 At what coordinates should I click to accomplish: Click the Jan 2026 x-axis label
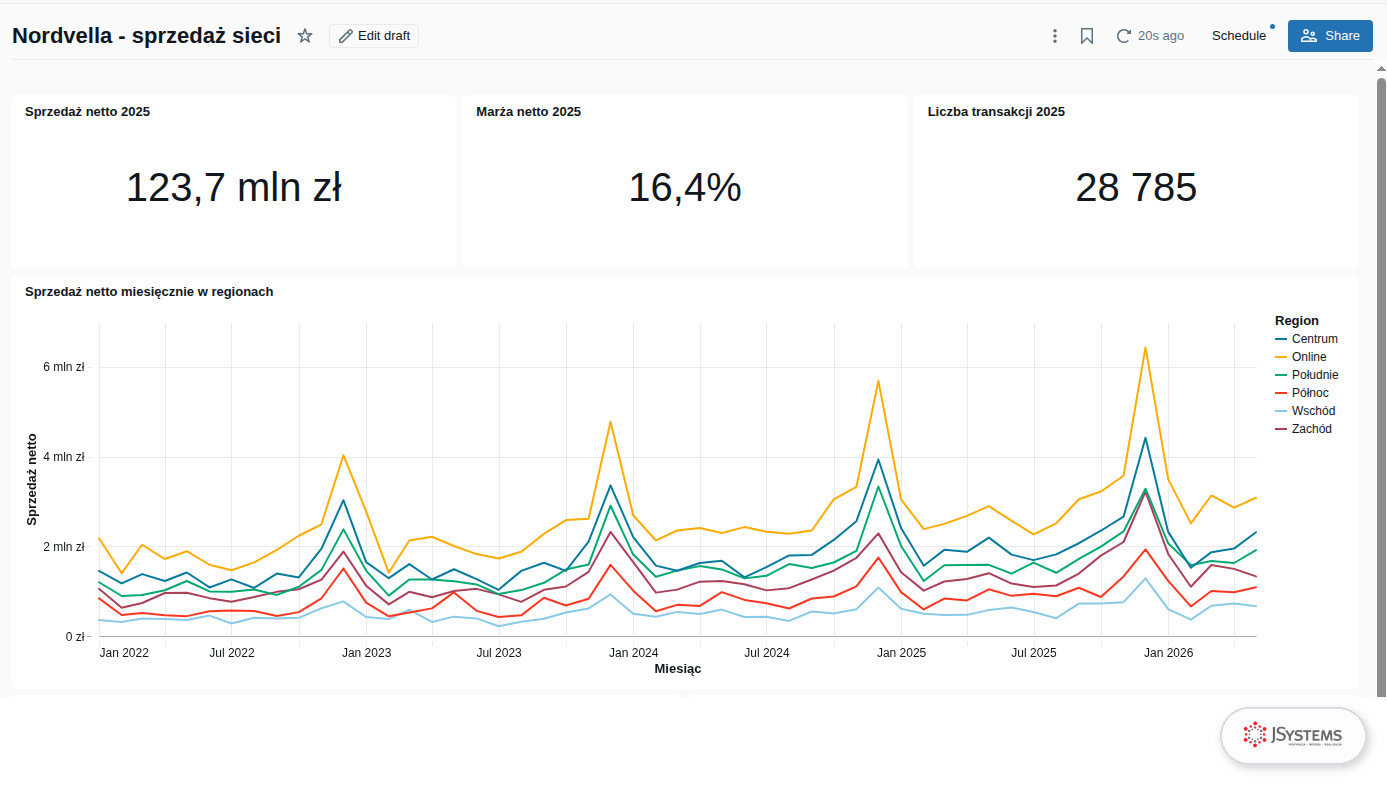[x=1169, y=653]
